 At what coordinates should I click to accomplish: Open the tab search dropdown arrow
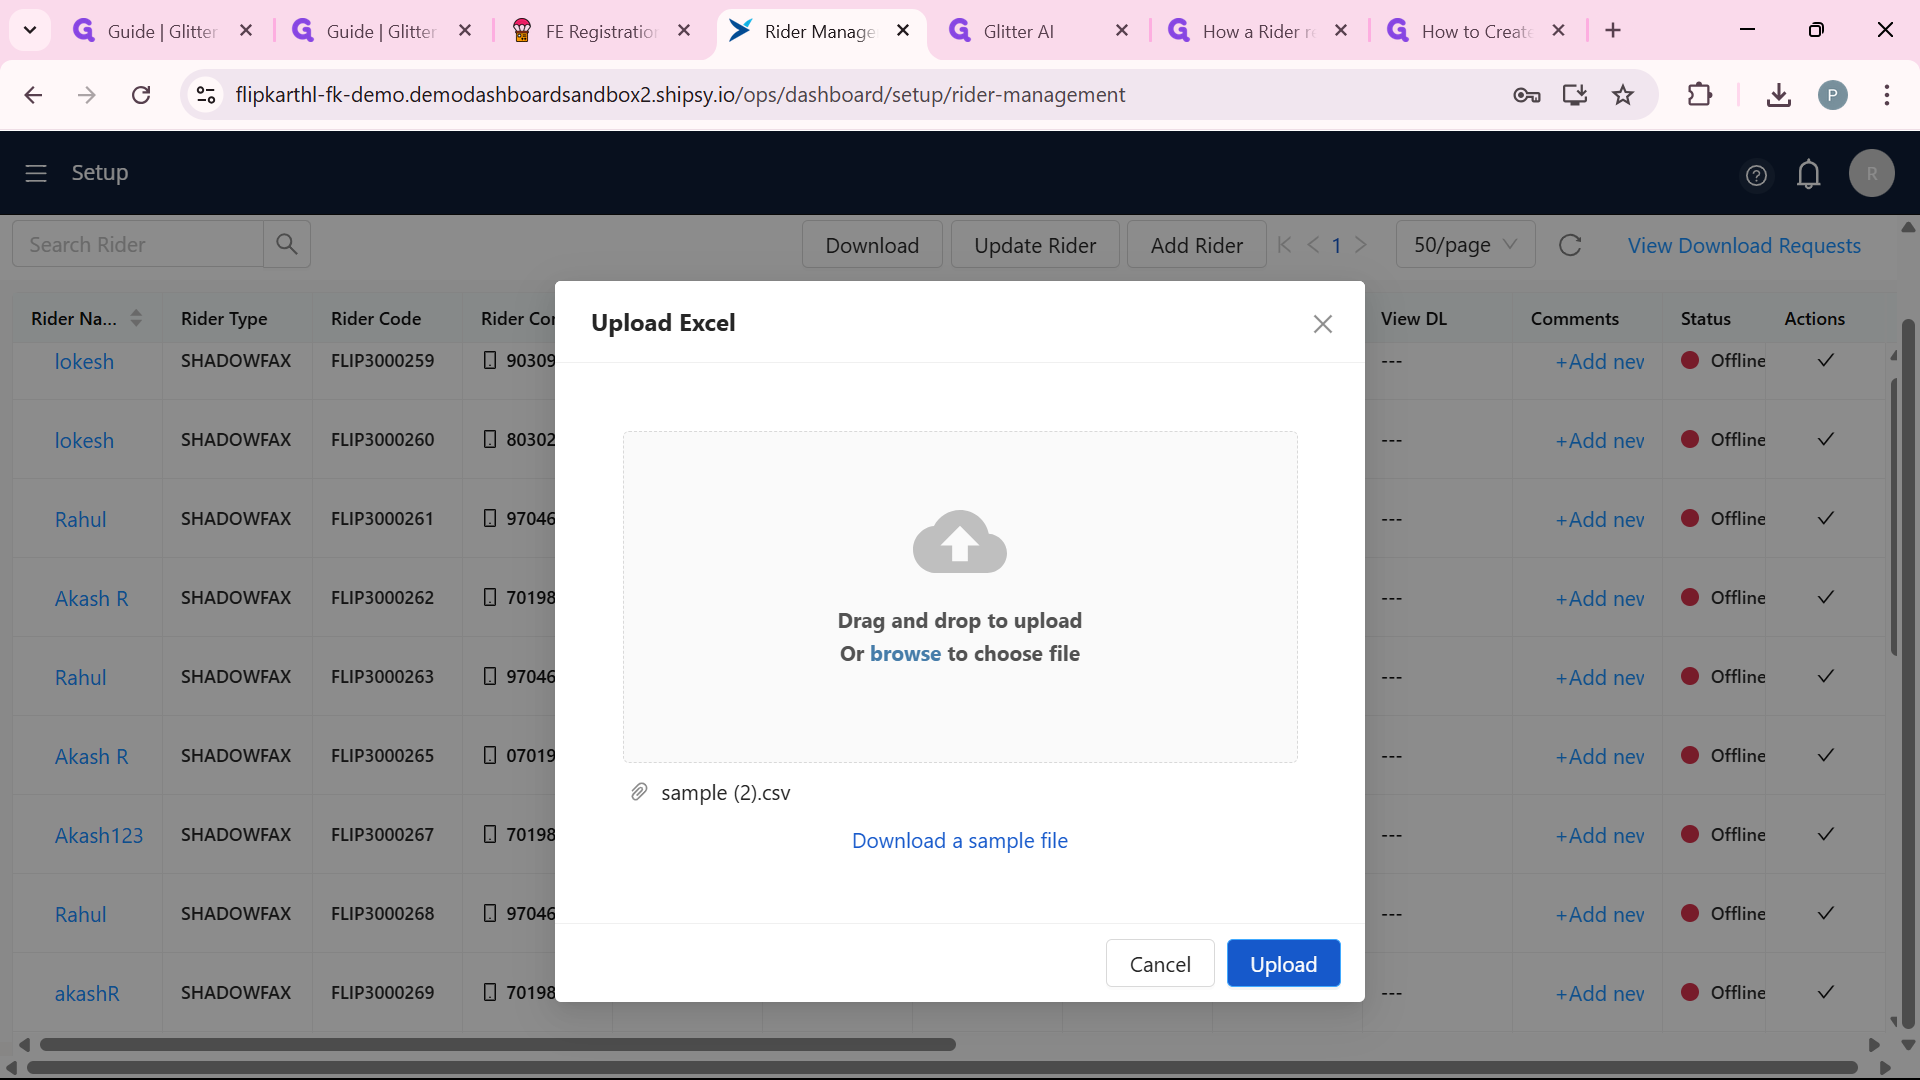point(30,30)
